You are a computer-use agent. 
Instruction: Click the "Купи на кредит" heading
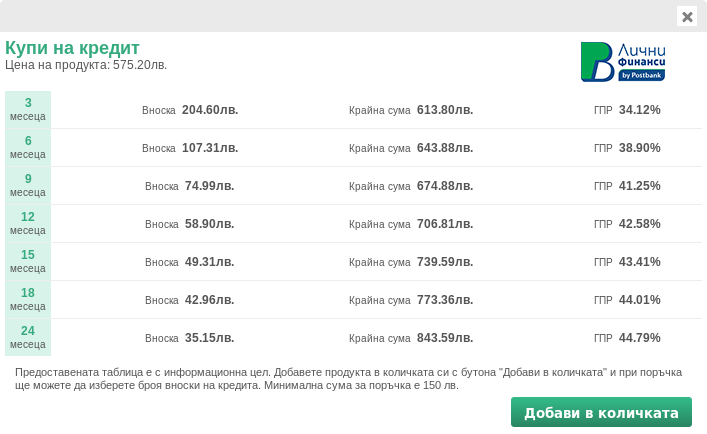pyautogui.click(x=72, y=48)
